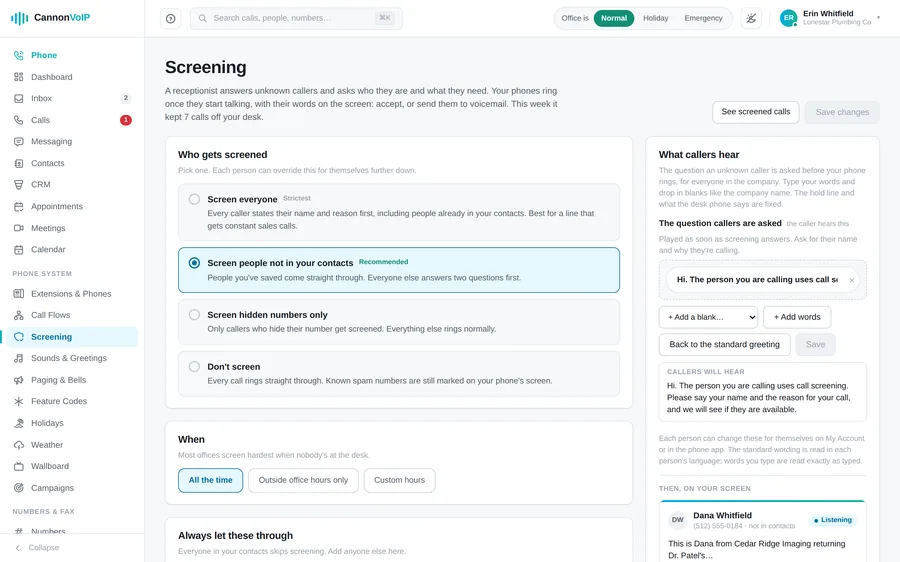900x562 pixels.
Task: Open the Add a blank dropdown
Action: [x=708, y=317]
